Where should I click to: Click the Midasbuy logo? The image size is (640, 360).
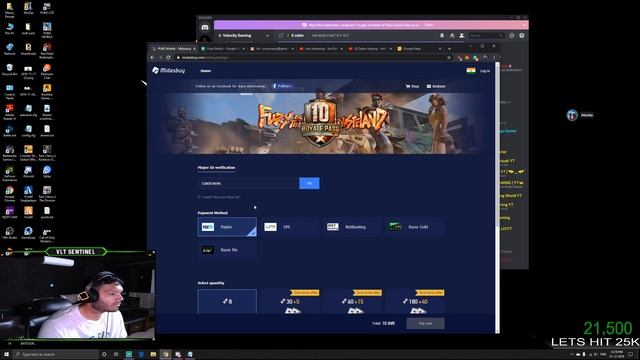click(169, 71)
